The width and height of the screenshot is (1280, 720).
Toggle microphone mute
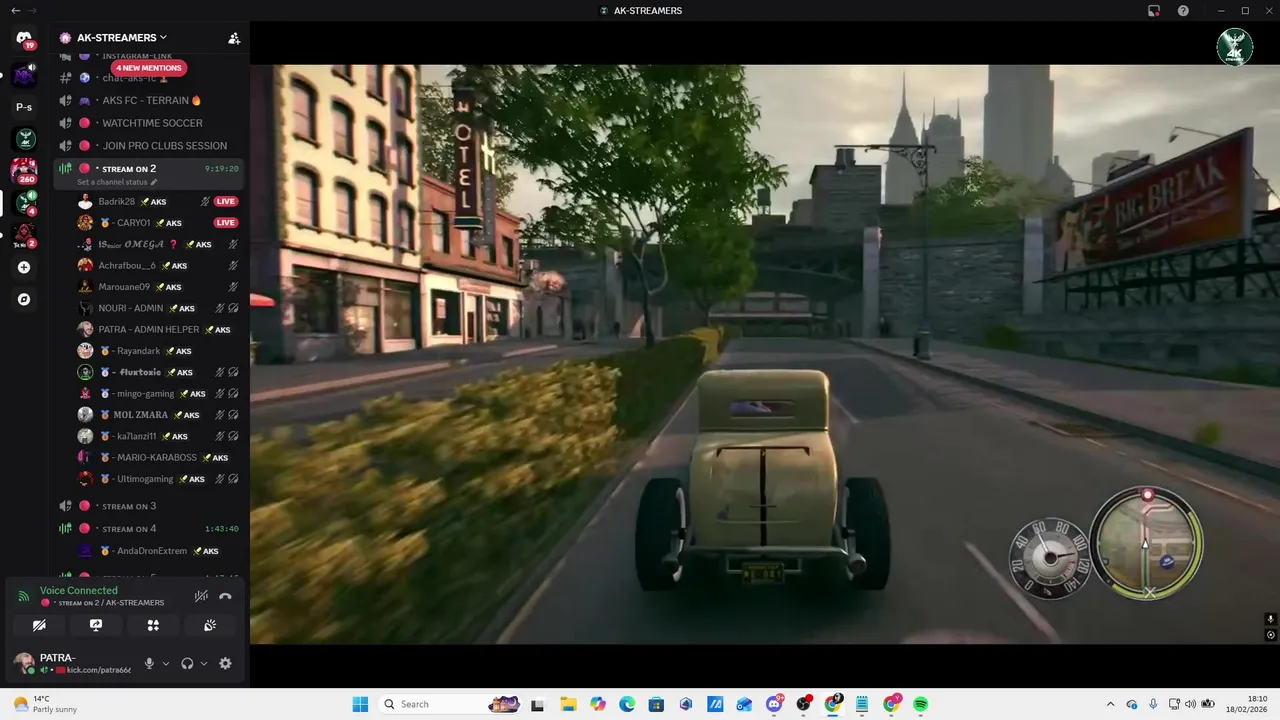click(x=149, y=663)
